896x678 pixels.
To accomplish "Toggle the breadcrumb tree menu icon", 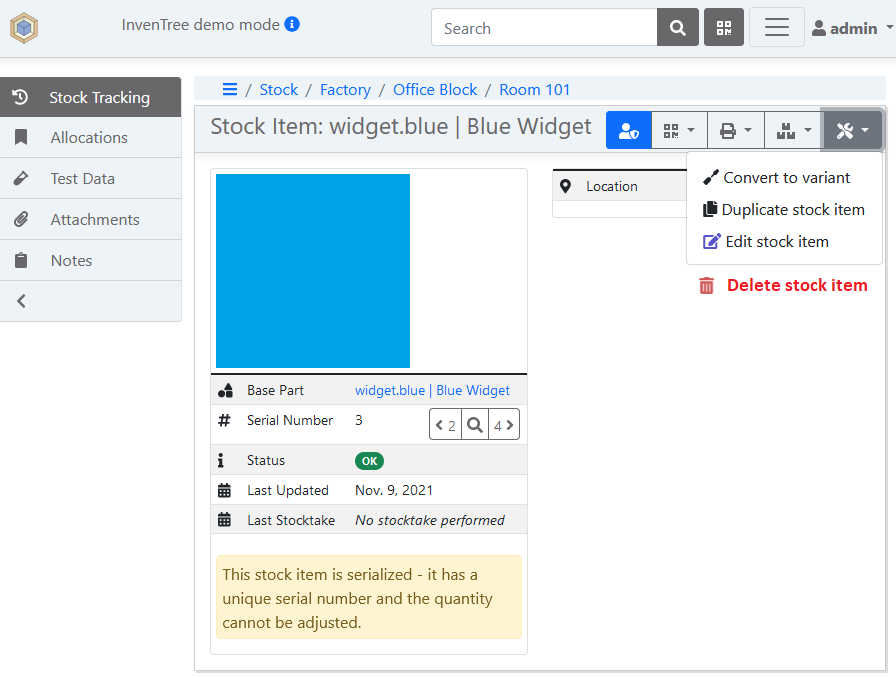I will point(230,89).
